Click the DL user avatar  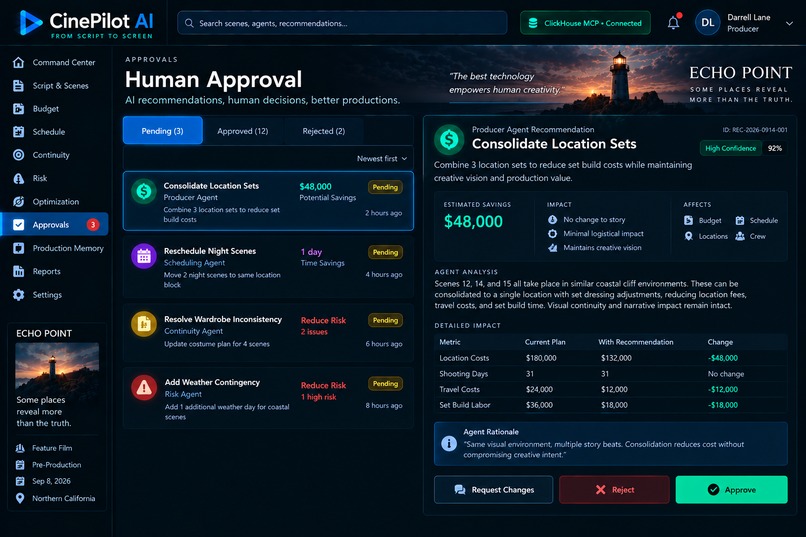(707, 23)
